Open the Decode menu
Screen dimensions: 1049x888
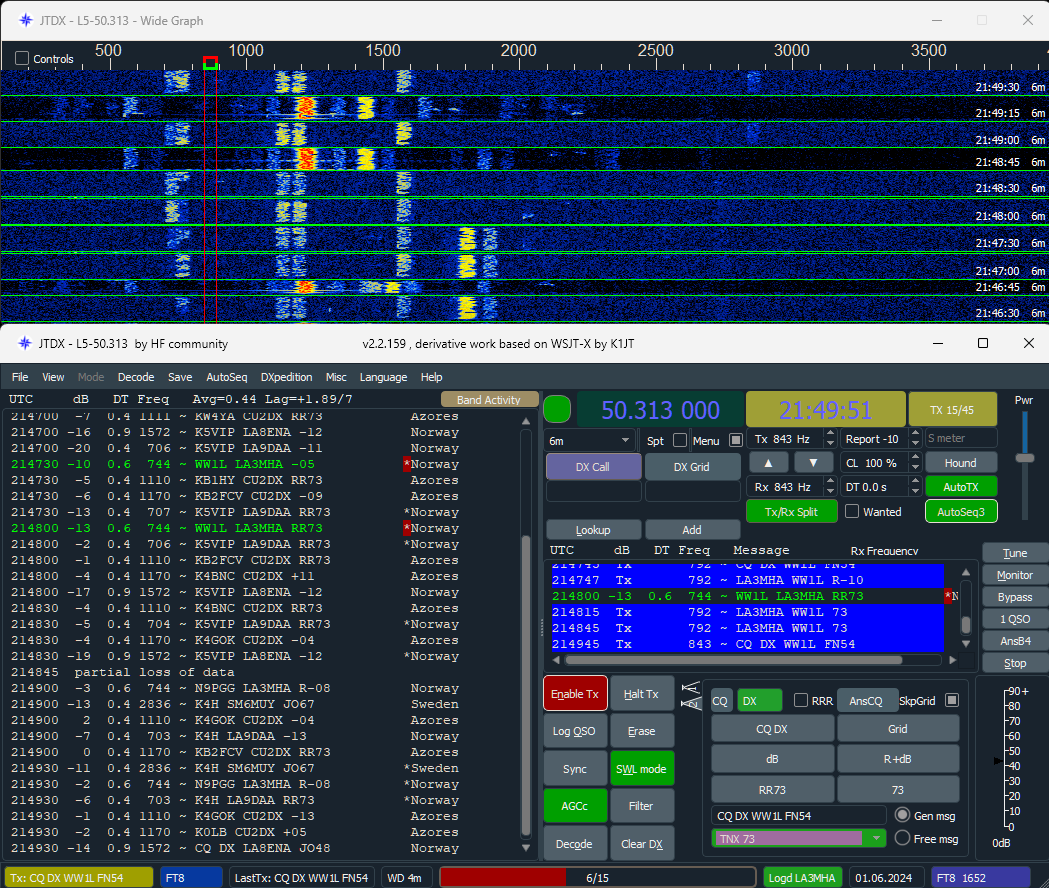136,377
